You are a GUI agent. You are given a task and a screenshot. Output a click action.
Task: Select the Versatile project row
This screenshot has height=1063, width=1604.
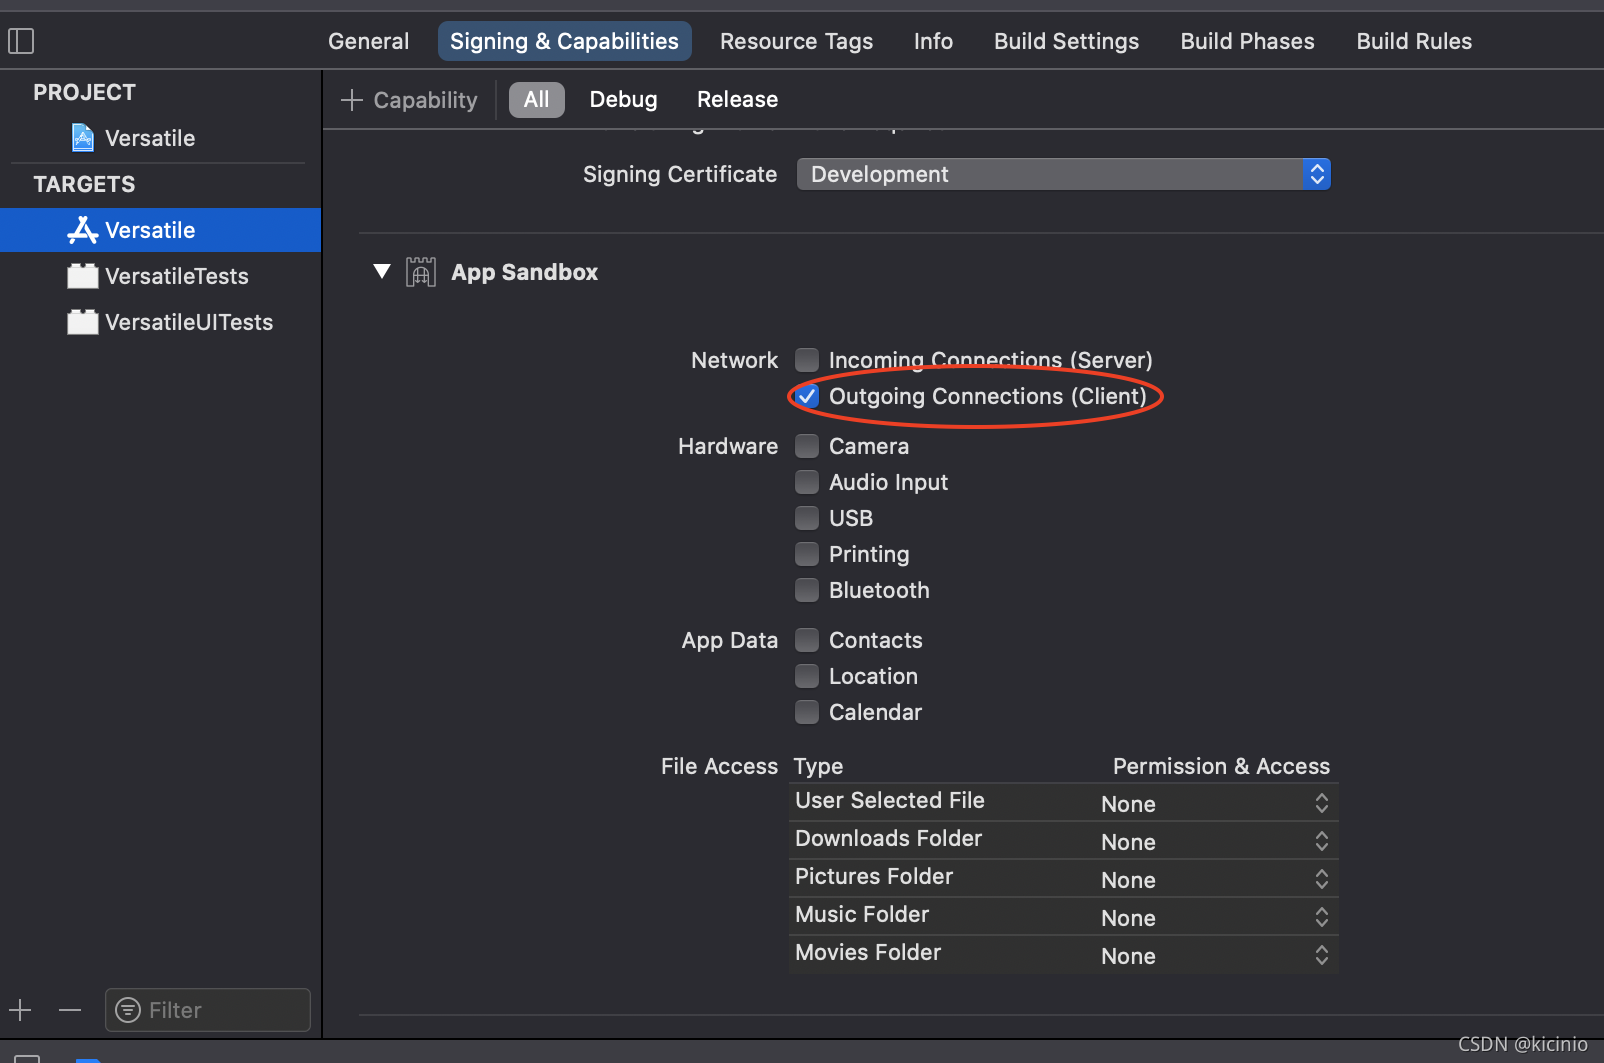pyautogui.click(x=160, y=138)
